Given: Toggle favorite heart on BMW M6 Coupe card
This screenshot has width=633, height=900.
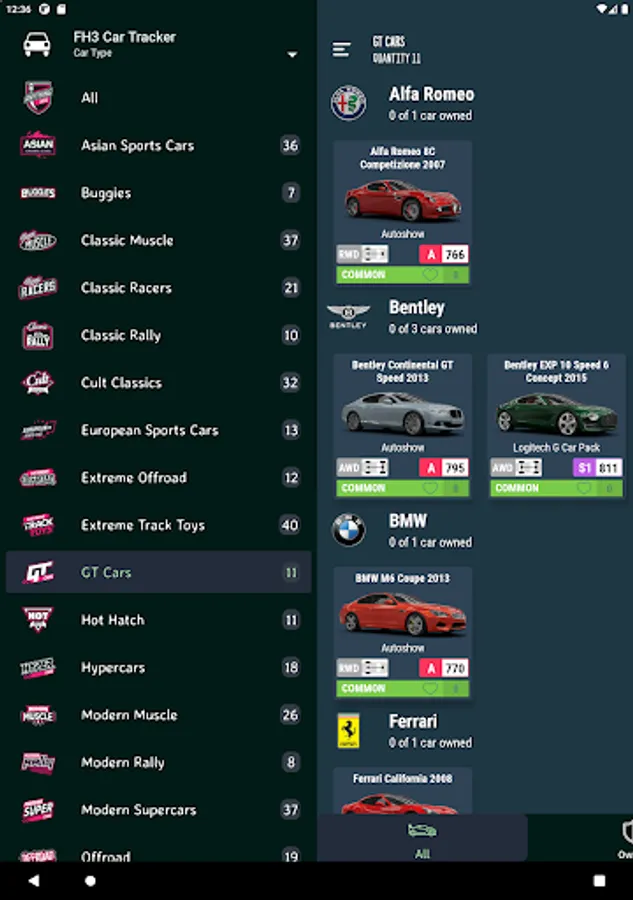Looking at the screenshot, I should (430, 688).
